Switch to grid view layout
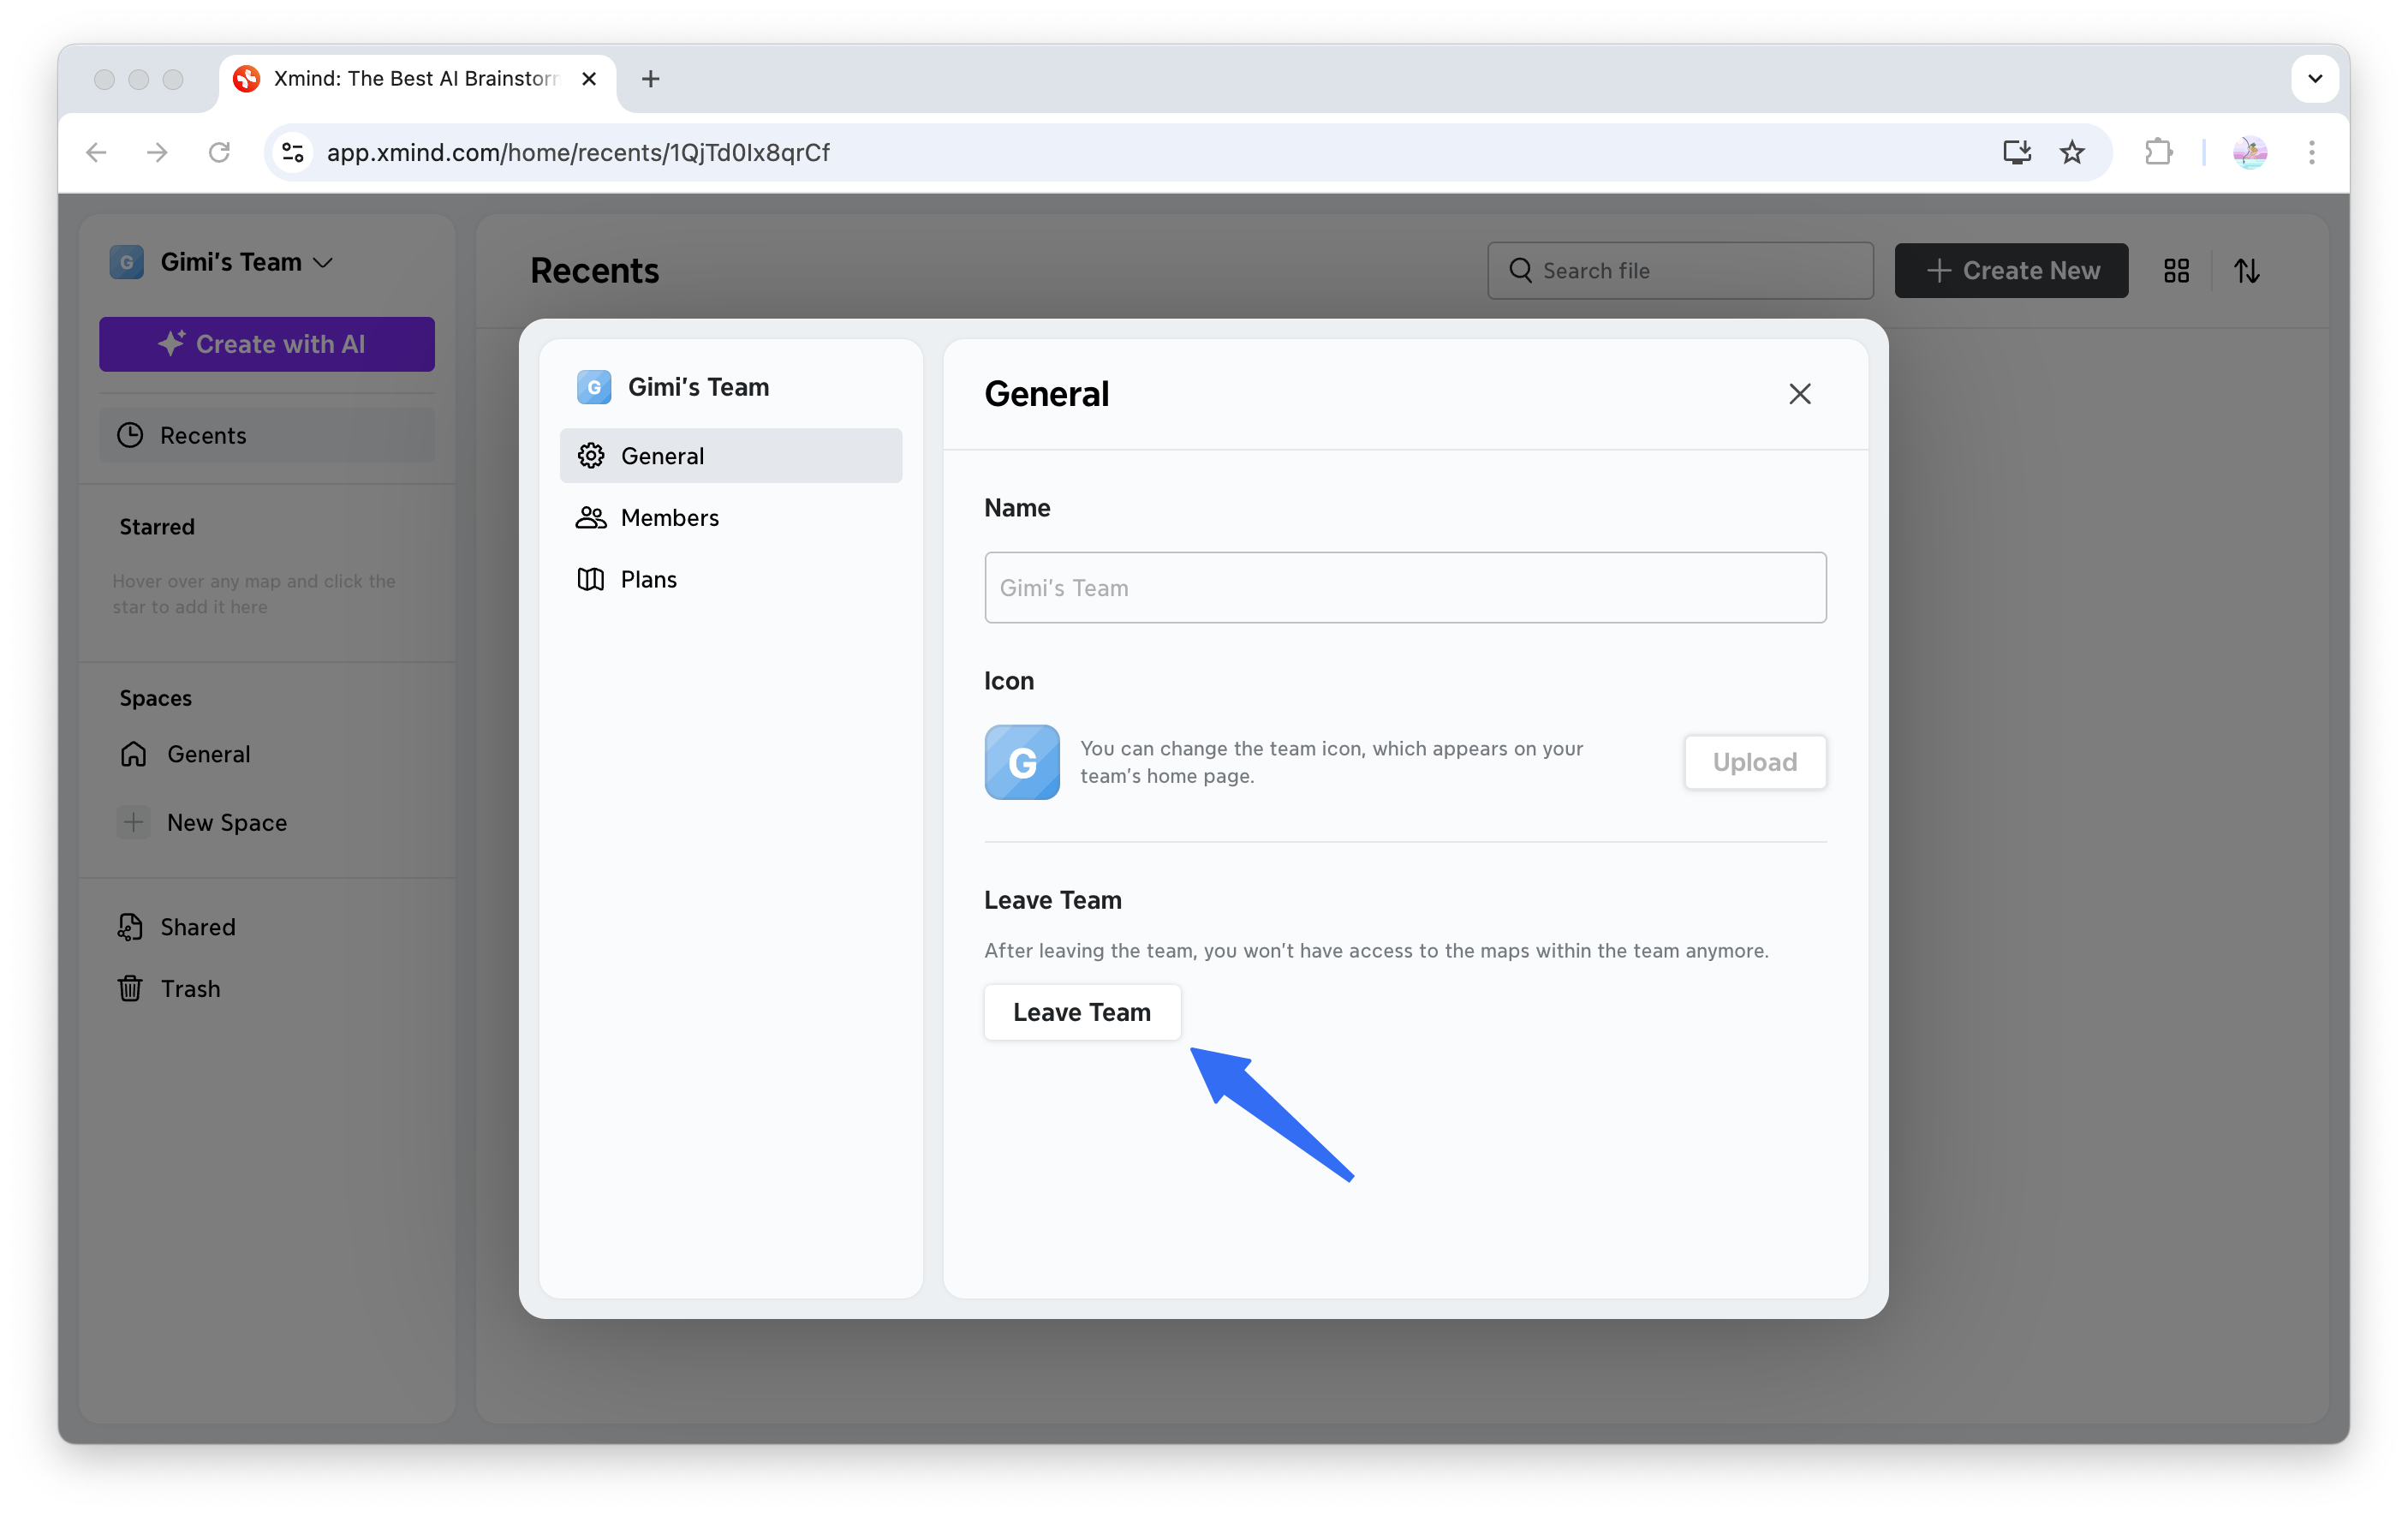The image size is (2408, 1516). tap(2177, 271)
